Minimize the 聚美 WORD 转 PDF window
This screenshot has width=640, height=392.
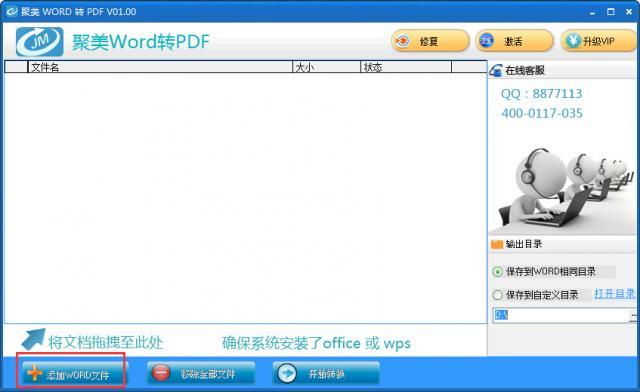point(592,12)
